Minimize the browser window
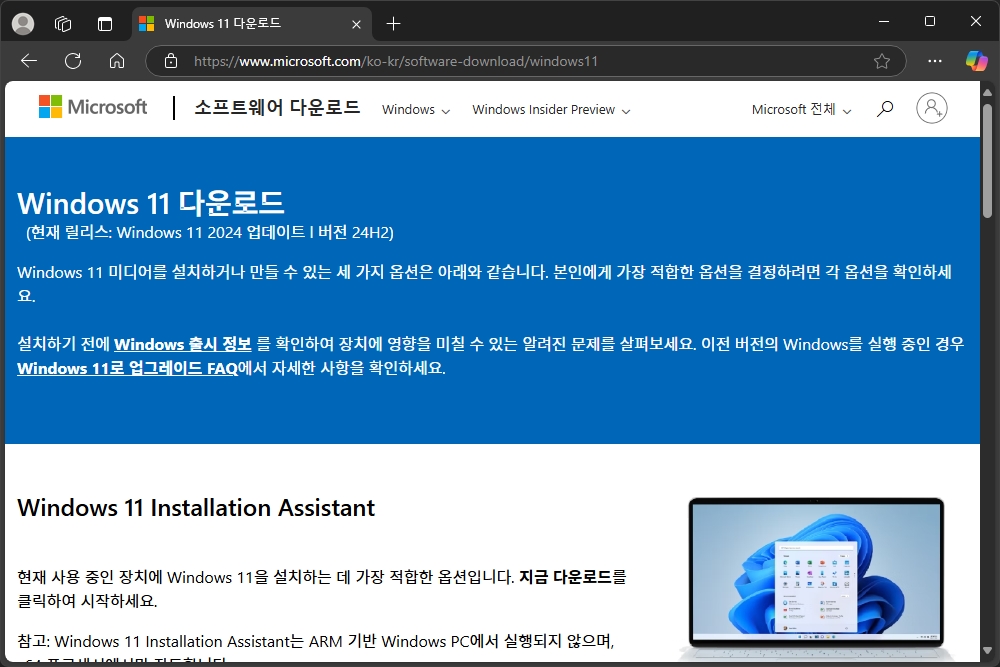The width and height of the screenshot is (1000, 667). pyautogui.click(x=884, y=22)
